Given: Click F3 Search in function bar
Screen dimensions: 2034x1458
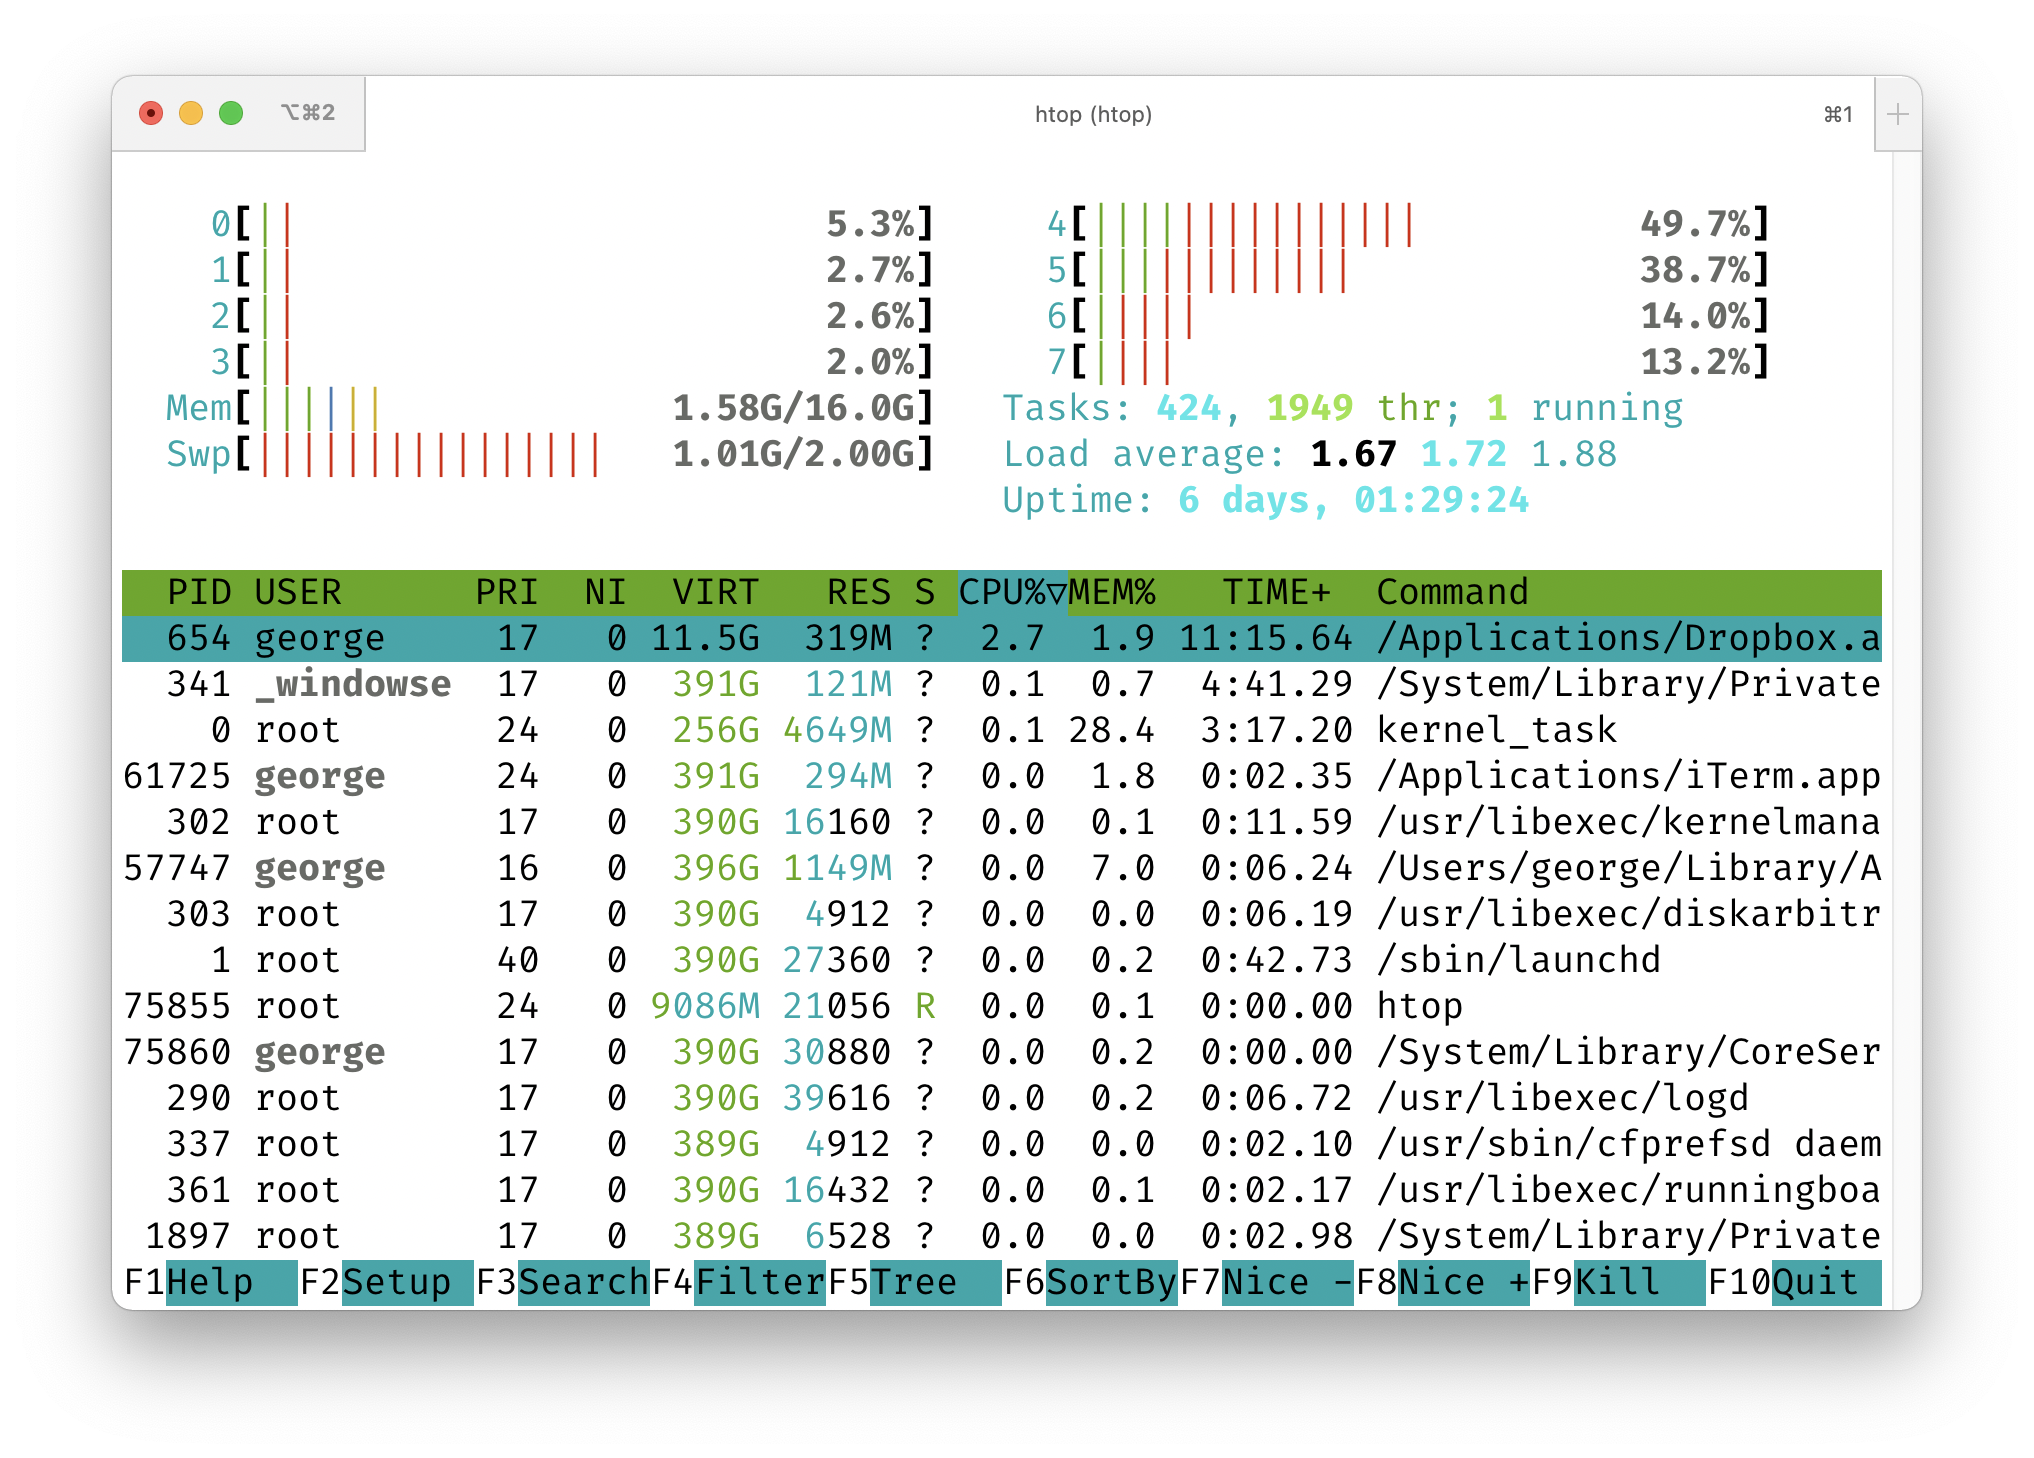Looking at the screenshot, I should click(583, 1282).
